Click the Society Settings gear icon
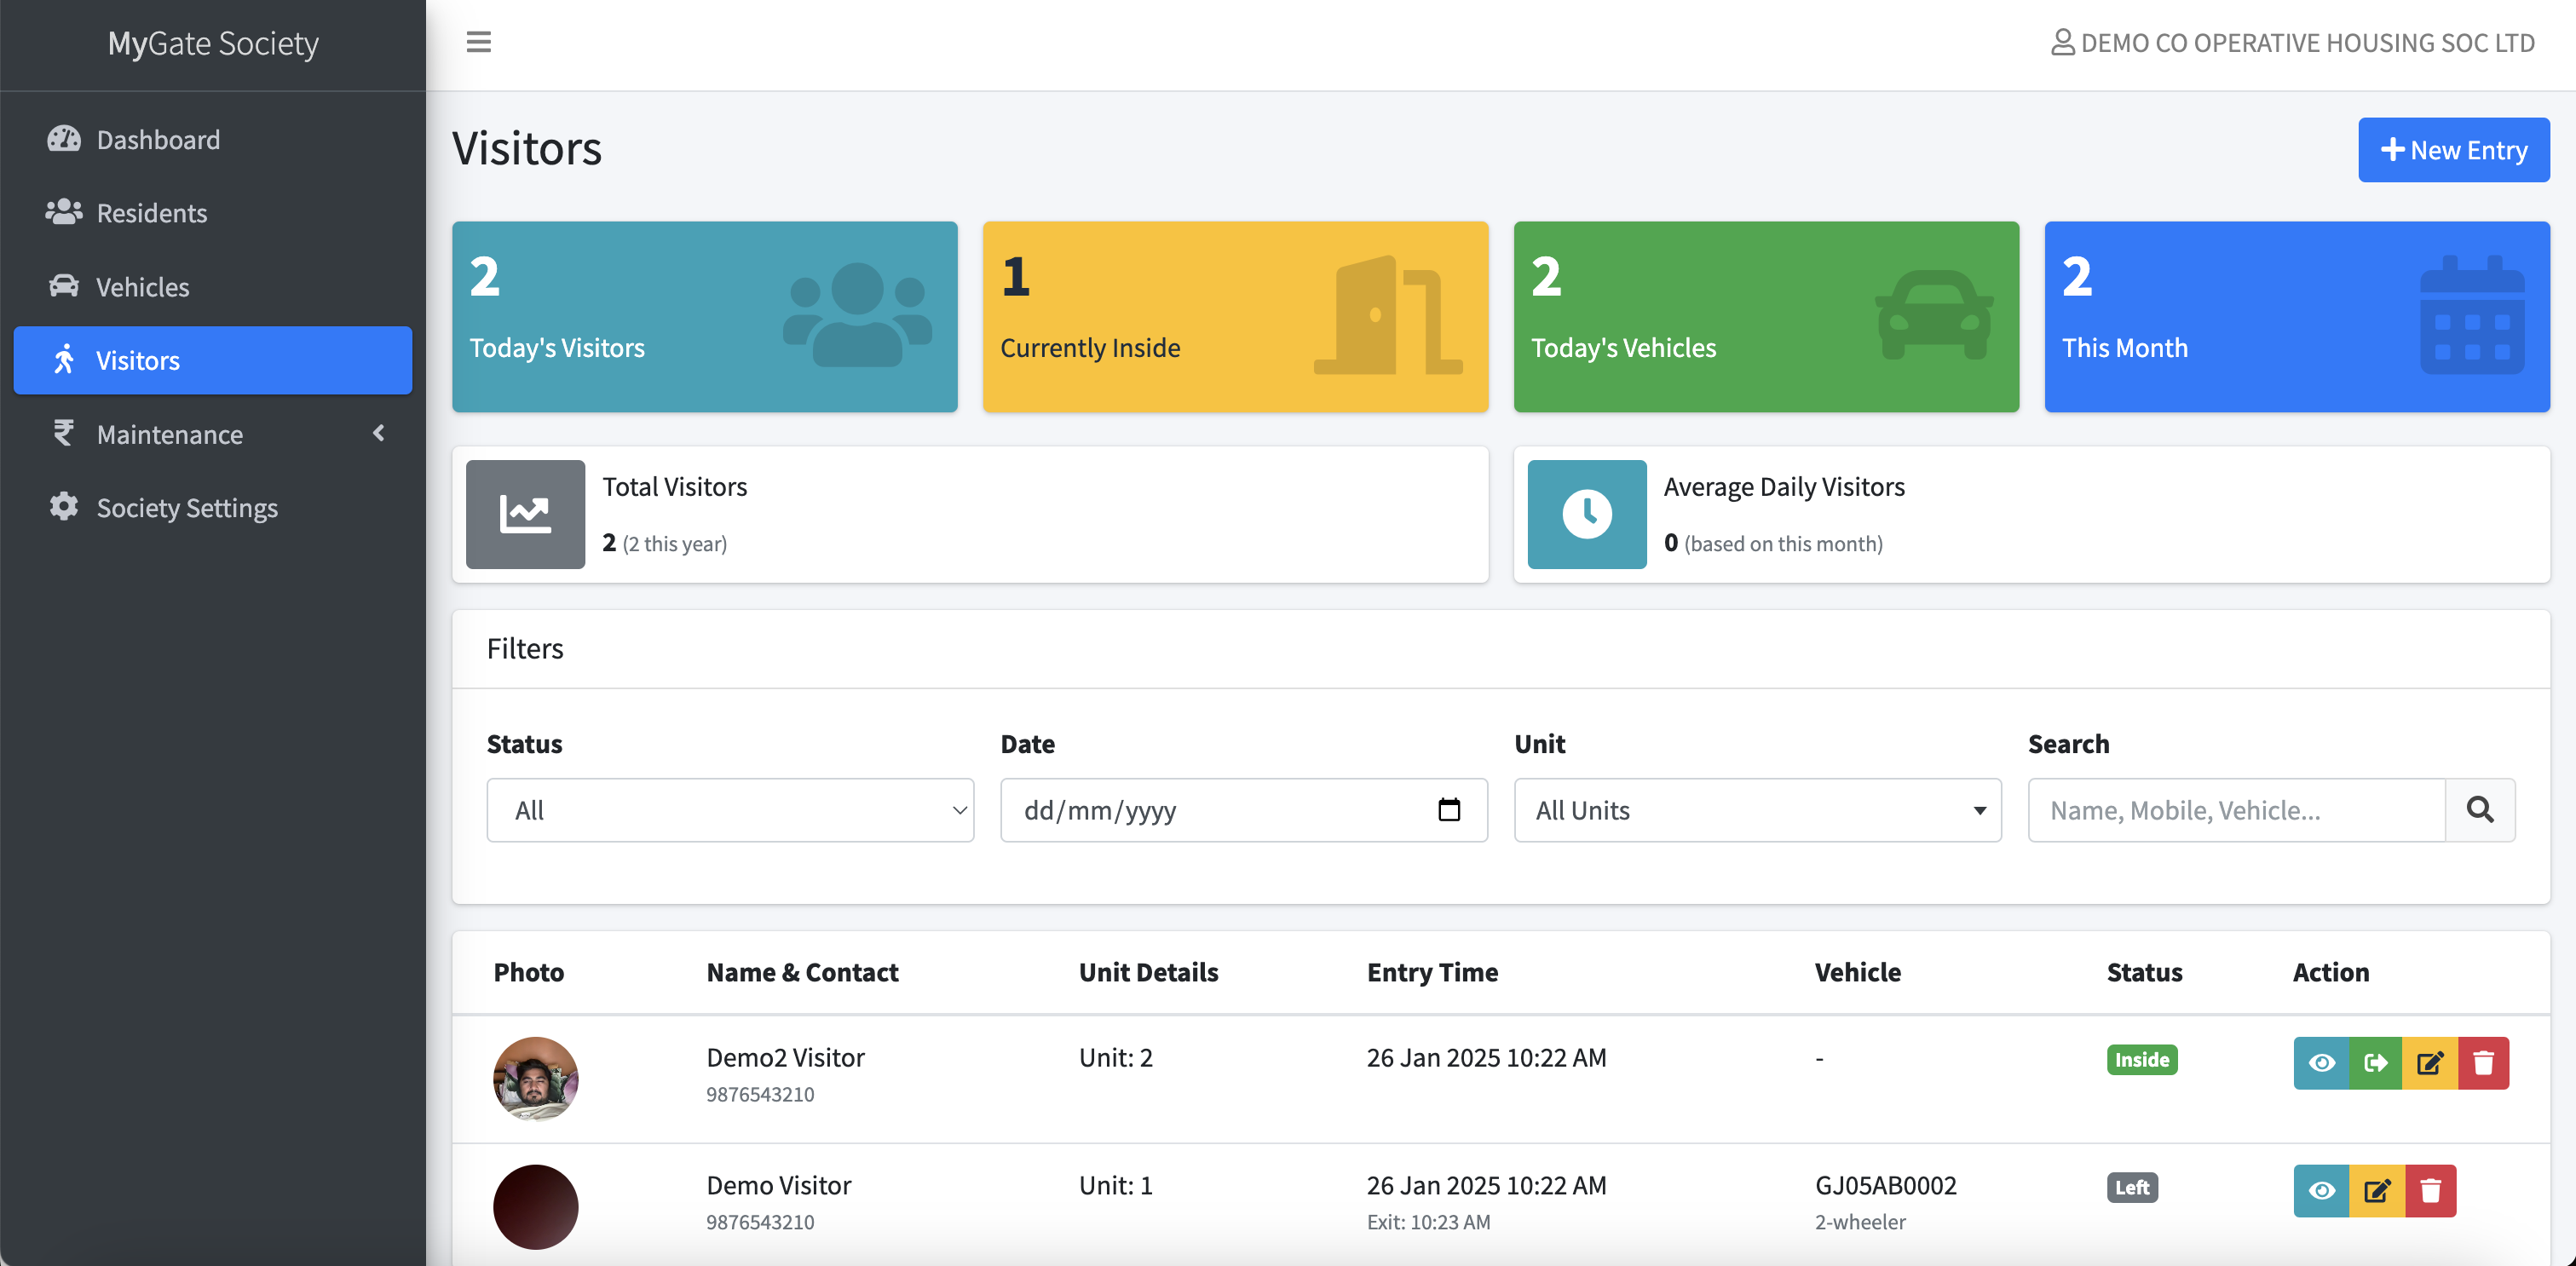The width and height of the screenshot is (2576, 1266). tap(64, 507)
